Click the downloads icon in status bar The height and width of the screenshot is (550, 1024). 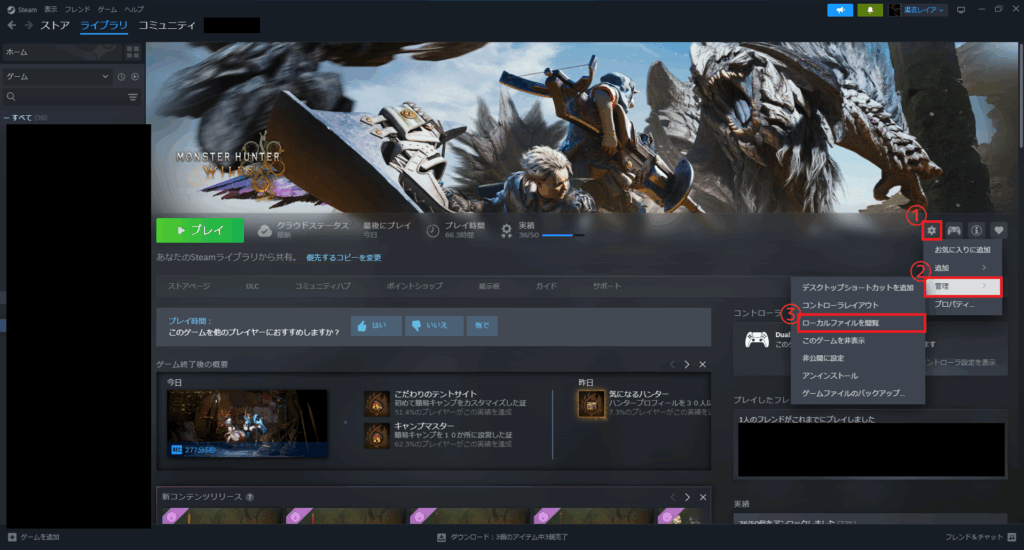pyautogui.click(x=441, y=537)
